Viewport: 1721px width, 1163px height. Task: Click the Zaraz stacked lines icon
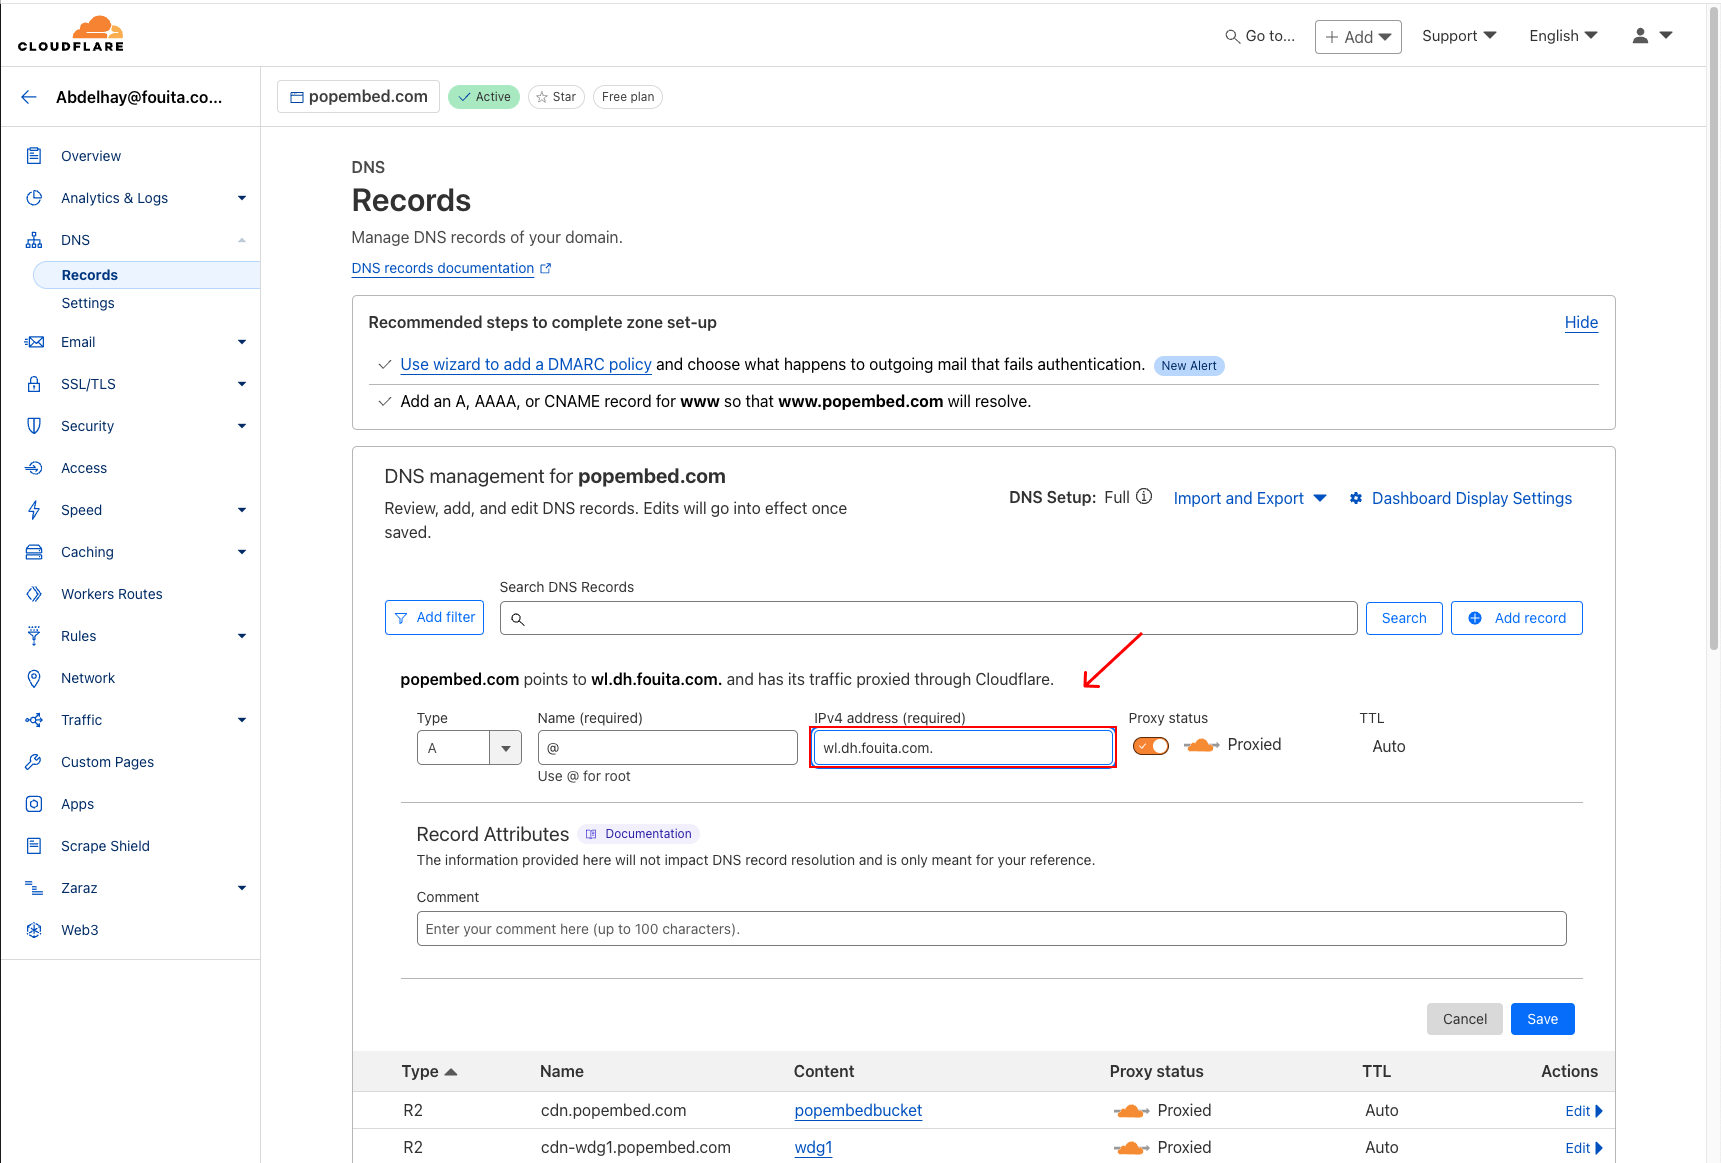[34, 888]
